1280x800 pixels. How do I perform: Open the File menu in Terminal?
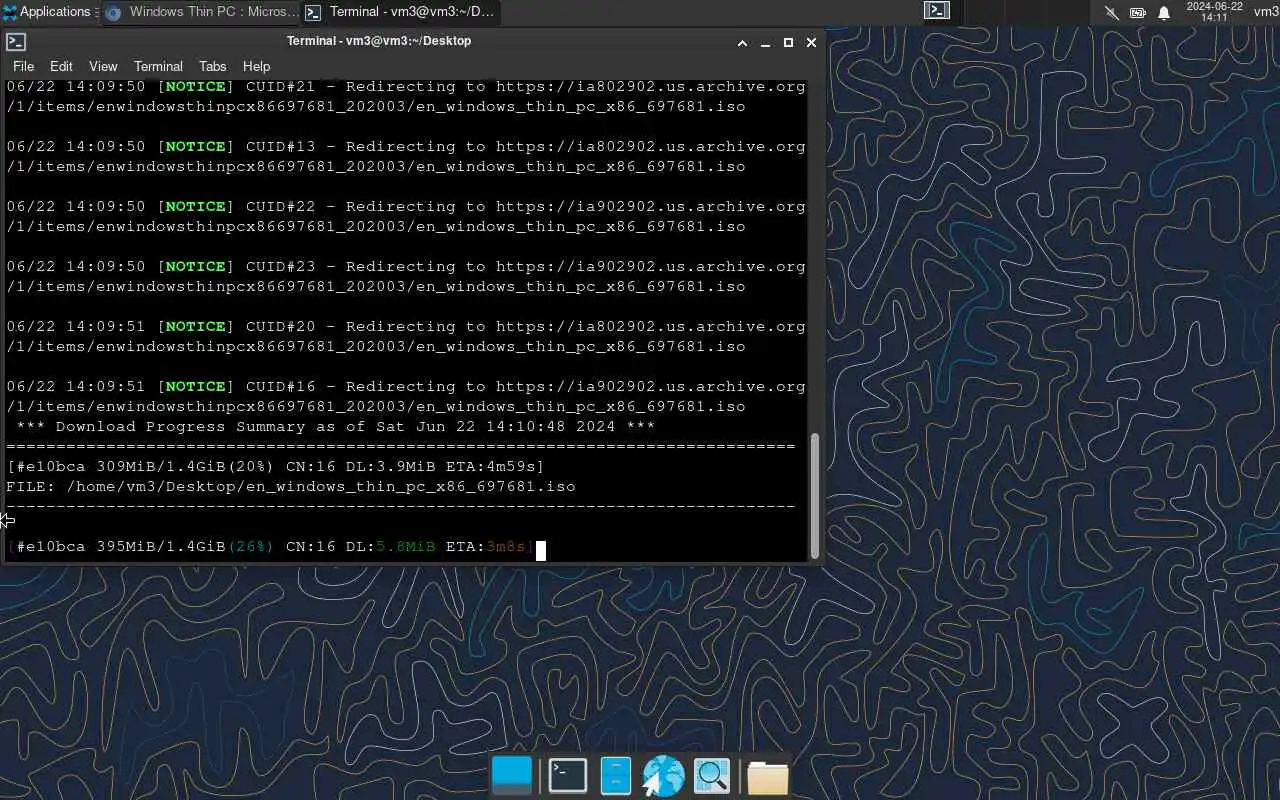tap(23, 66)
